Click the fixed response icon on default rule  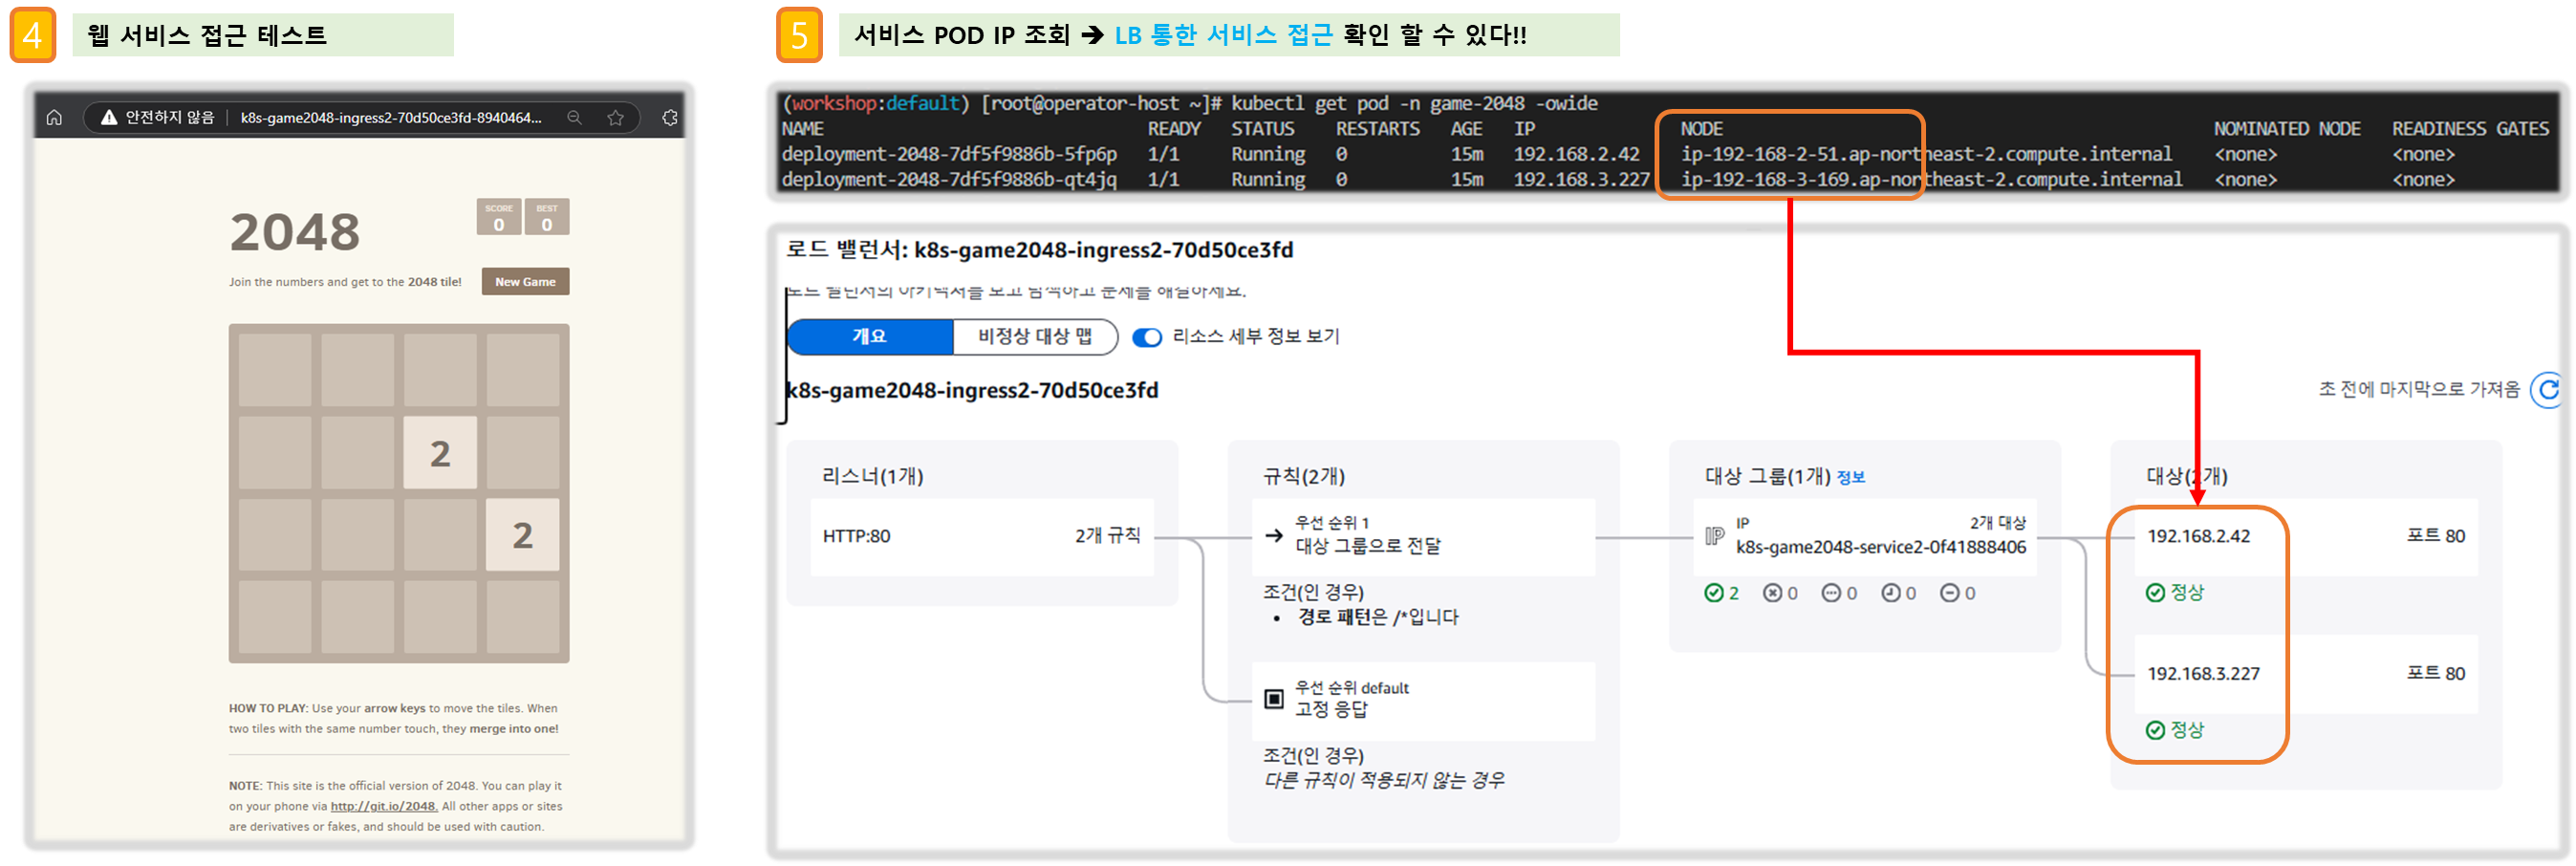coord(1274,698)
